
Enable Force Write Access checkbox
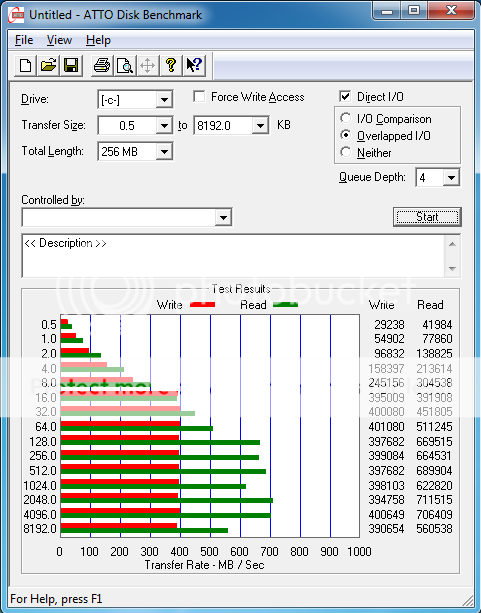tap(199, 97)
